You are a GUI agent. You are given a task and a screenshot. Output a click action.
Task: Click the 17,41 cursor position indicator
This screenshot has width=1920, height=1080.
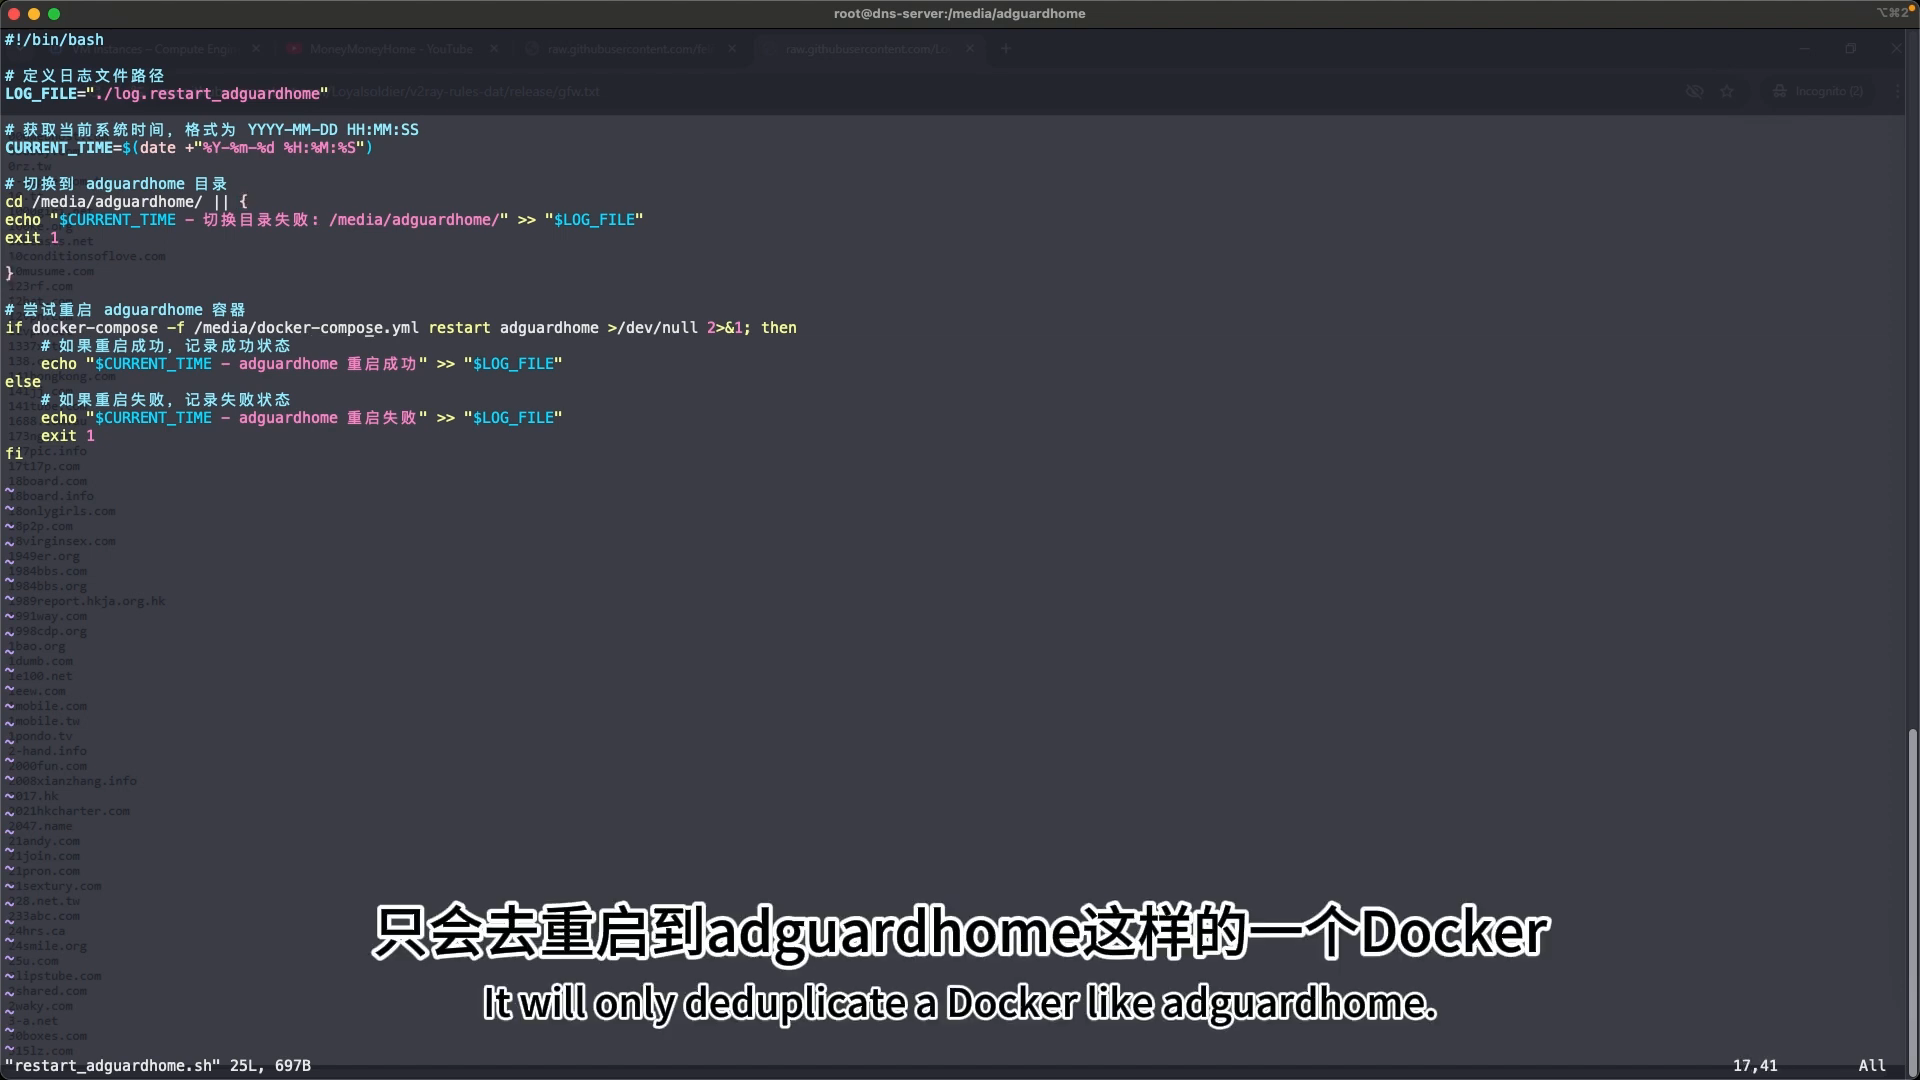click(x=1755, y=1066)
